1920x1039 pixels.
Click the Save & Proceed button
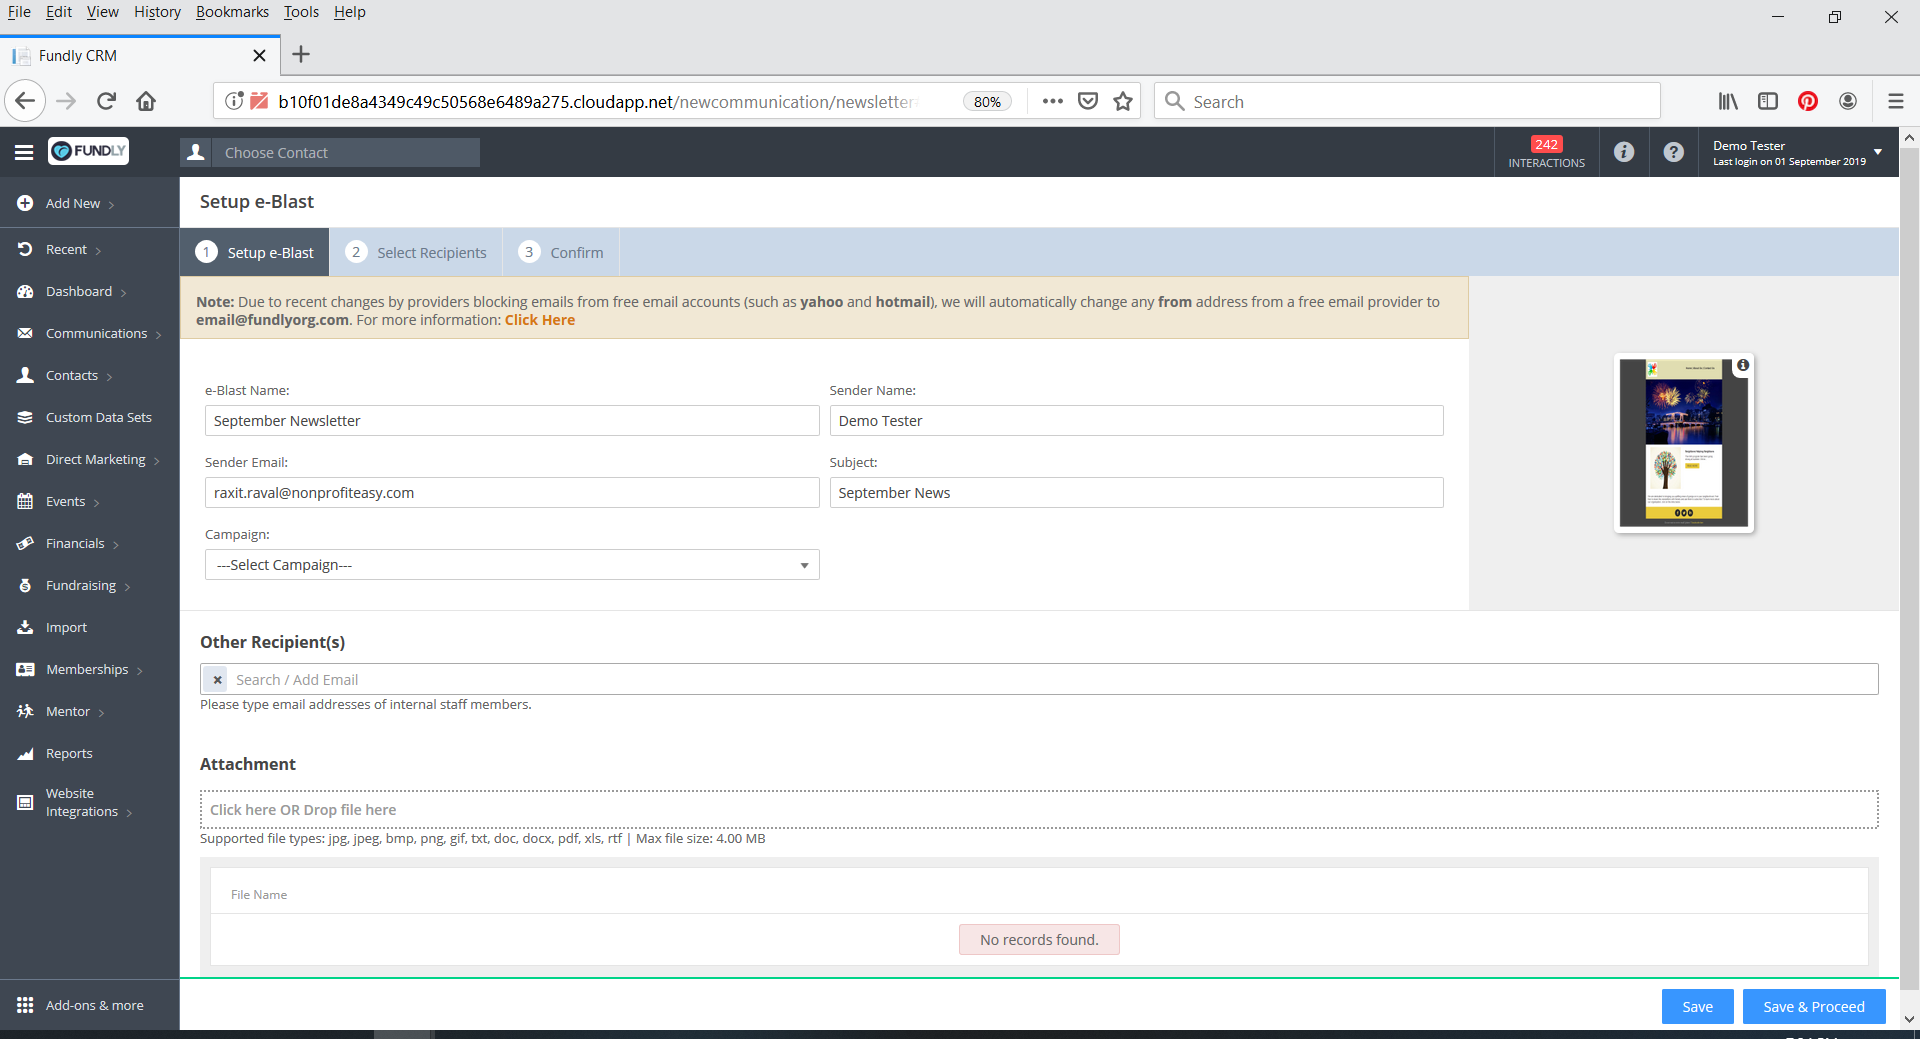pyautogui.click(x=1813, y=1007)
